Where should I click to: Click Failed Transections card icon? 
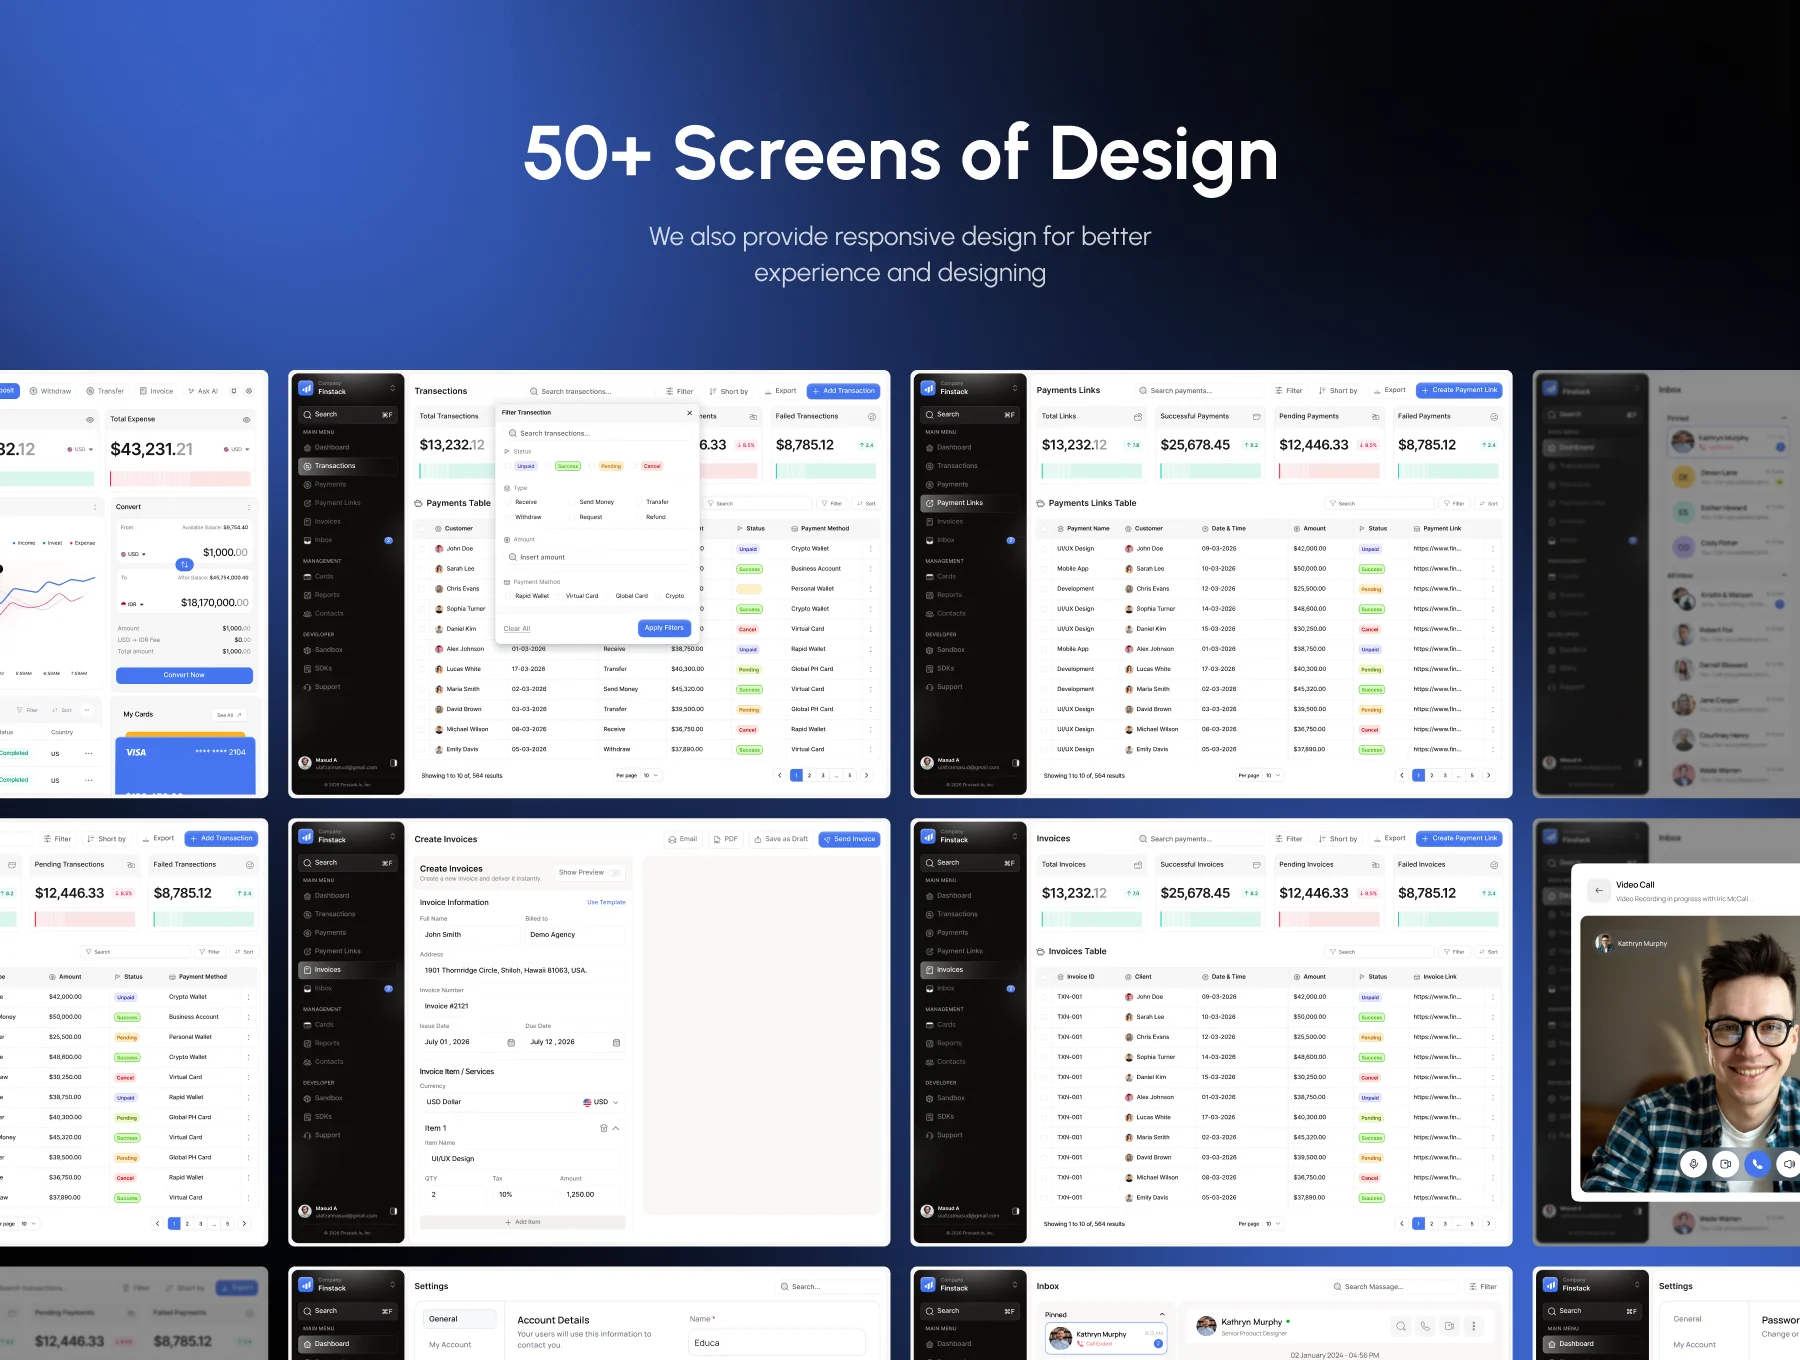pyautogui.click(x=872, y=416)
